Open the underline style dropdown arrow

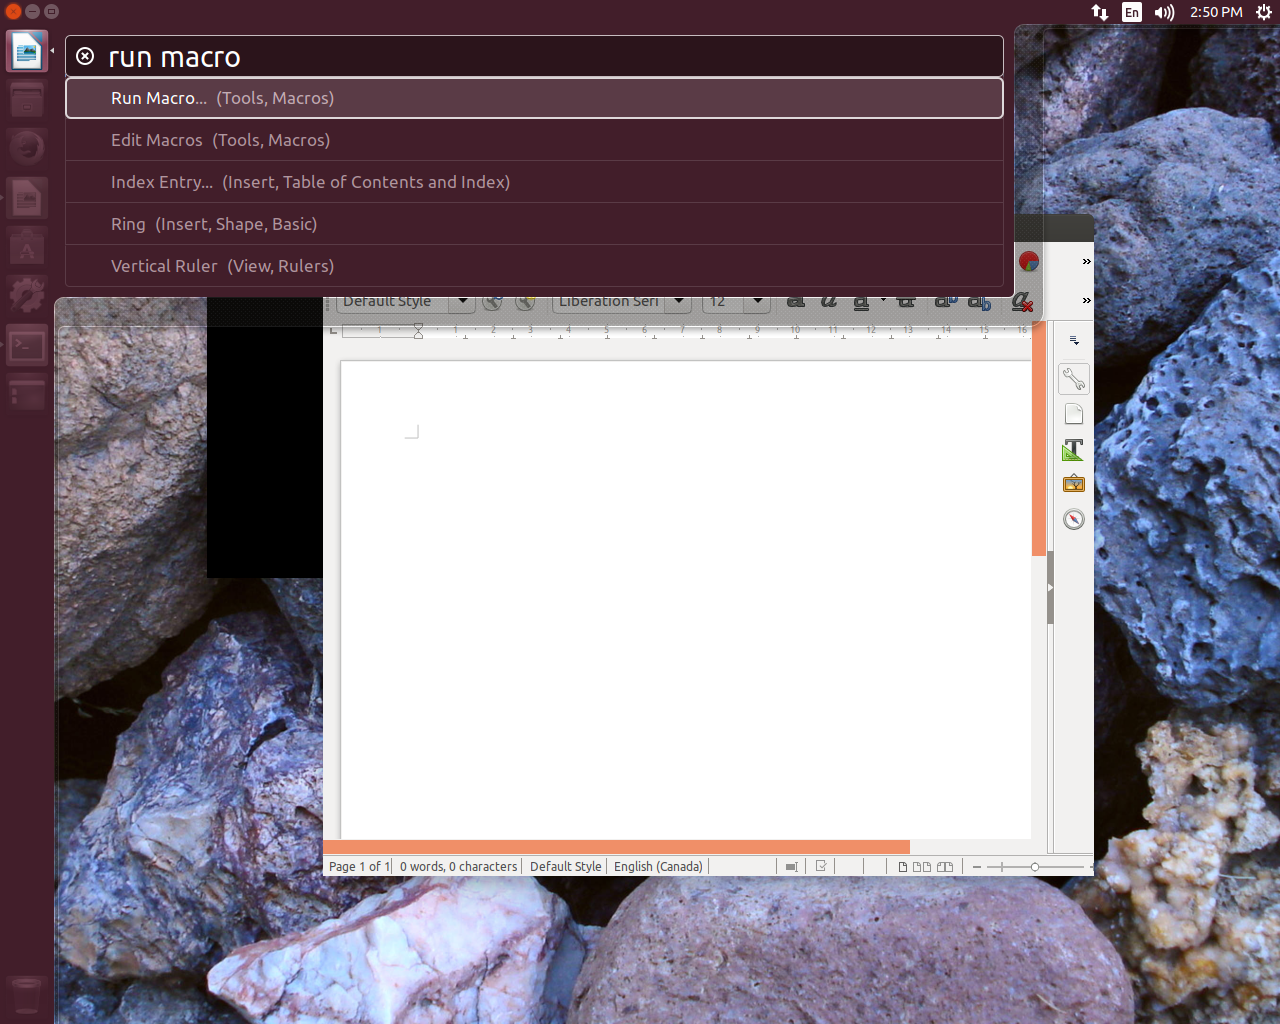coord(883,300)
